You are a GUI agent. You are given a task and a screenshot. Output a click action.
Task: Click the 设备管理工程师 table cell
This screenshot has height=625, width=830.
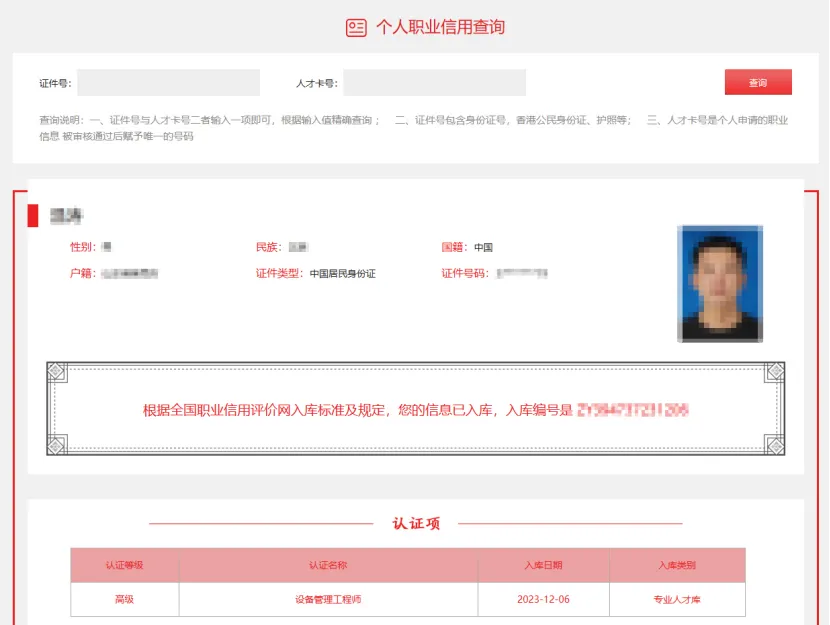click(328, 599)
